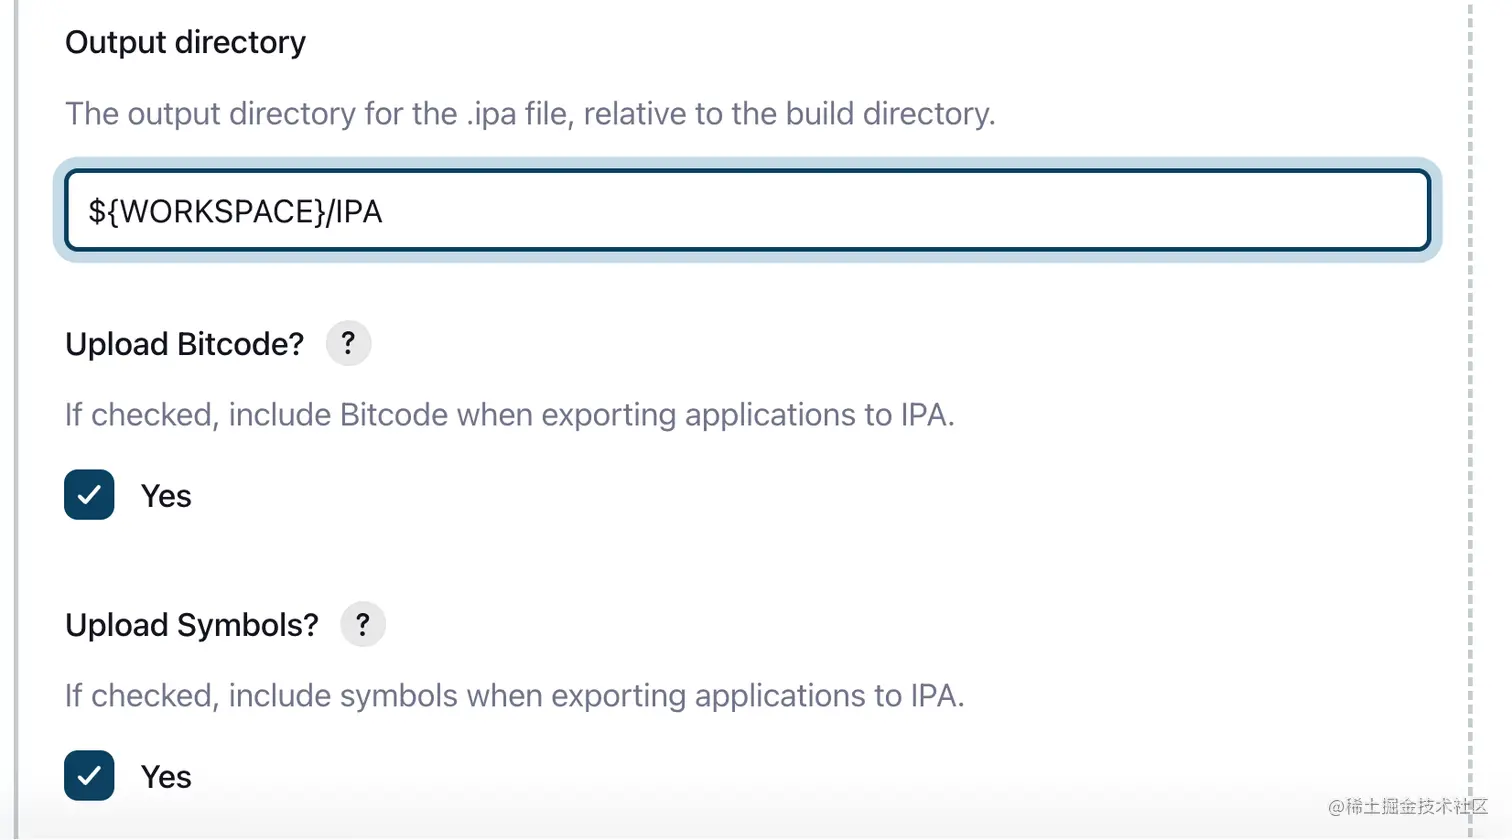
Task: Click the Output directory heading
Action: point(185,42)
